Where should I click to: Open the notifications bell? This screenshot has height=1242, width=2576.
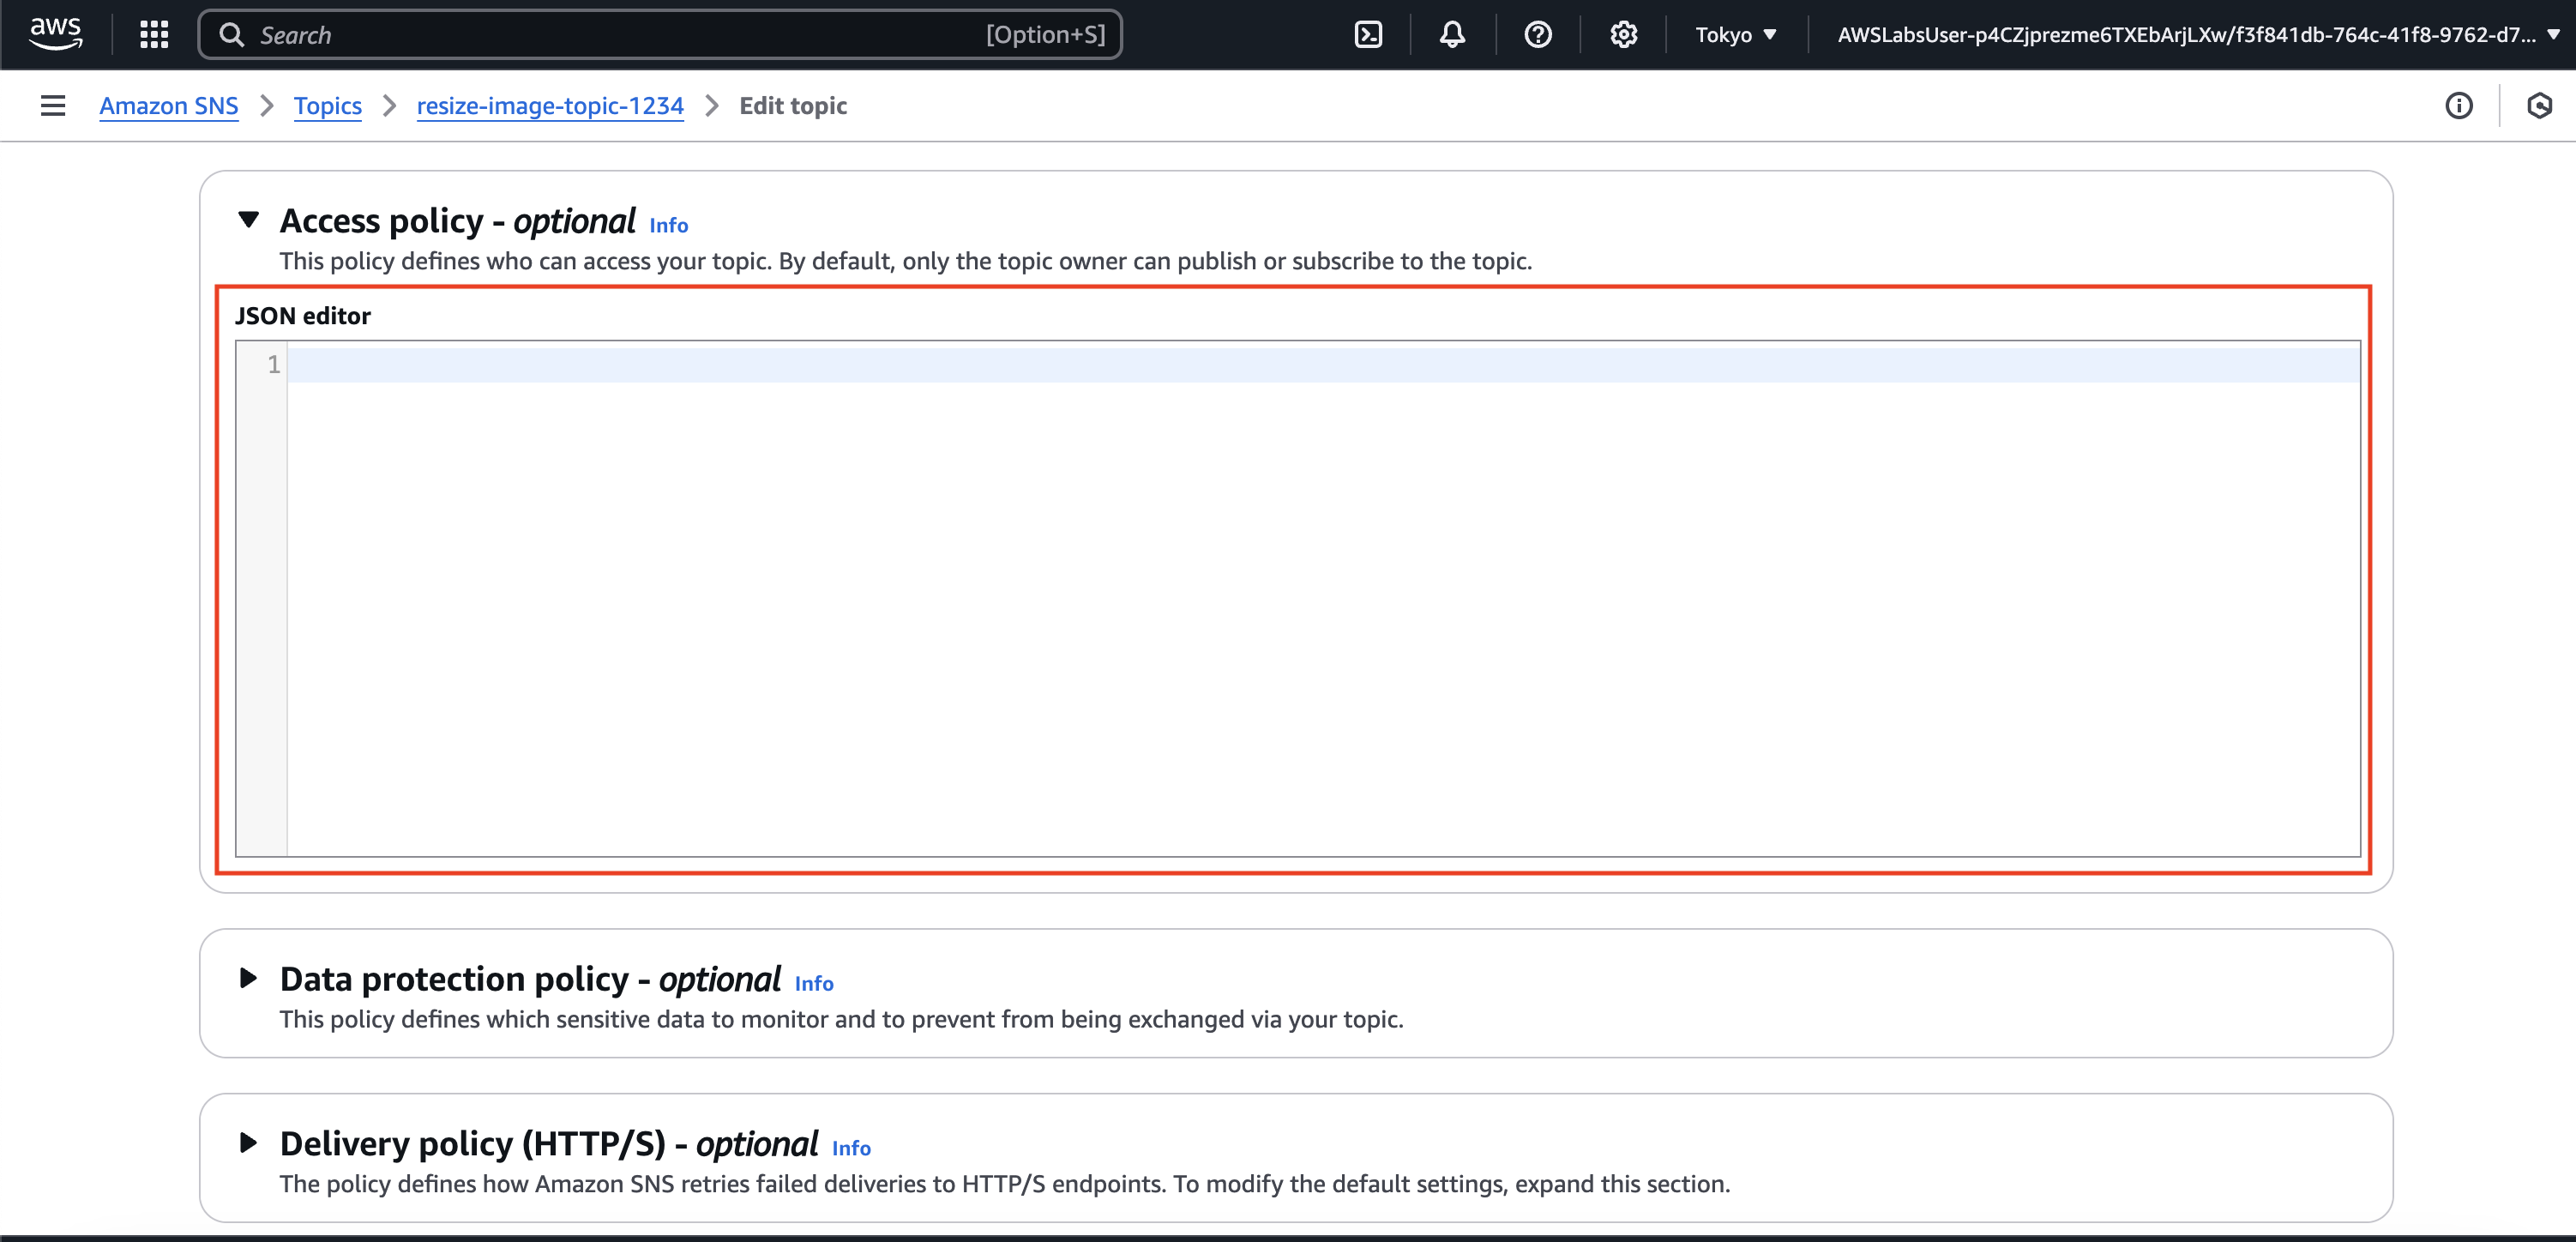pyautogui.click(x=1452, y=35)
